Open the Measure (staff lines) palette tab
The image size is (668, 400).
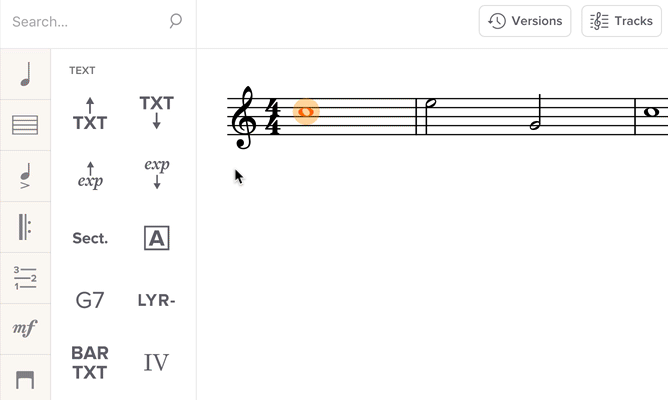[25, 125]
